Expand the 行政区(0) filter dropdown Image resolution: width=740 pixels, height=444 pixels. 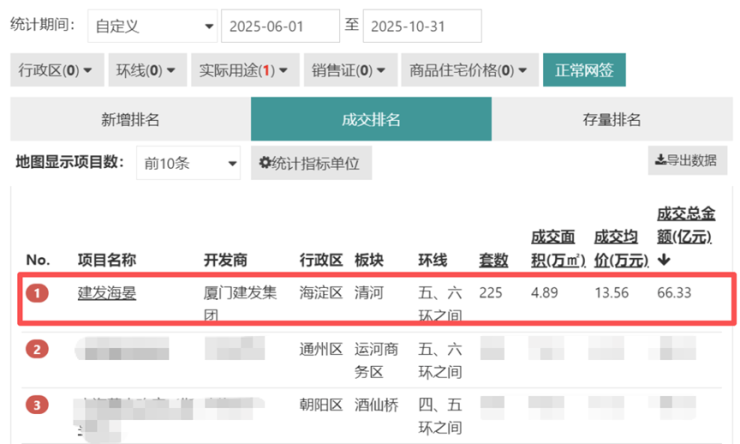(x=55, y=70)
